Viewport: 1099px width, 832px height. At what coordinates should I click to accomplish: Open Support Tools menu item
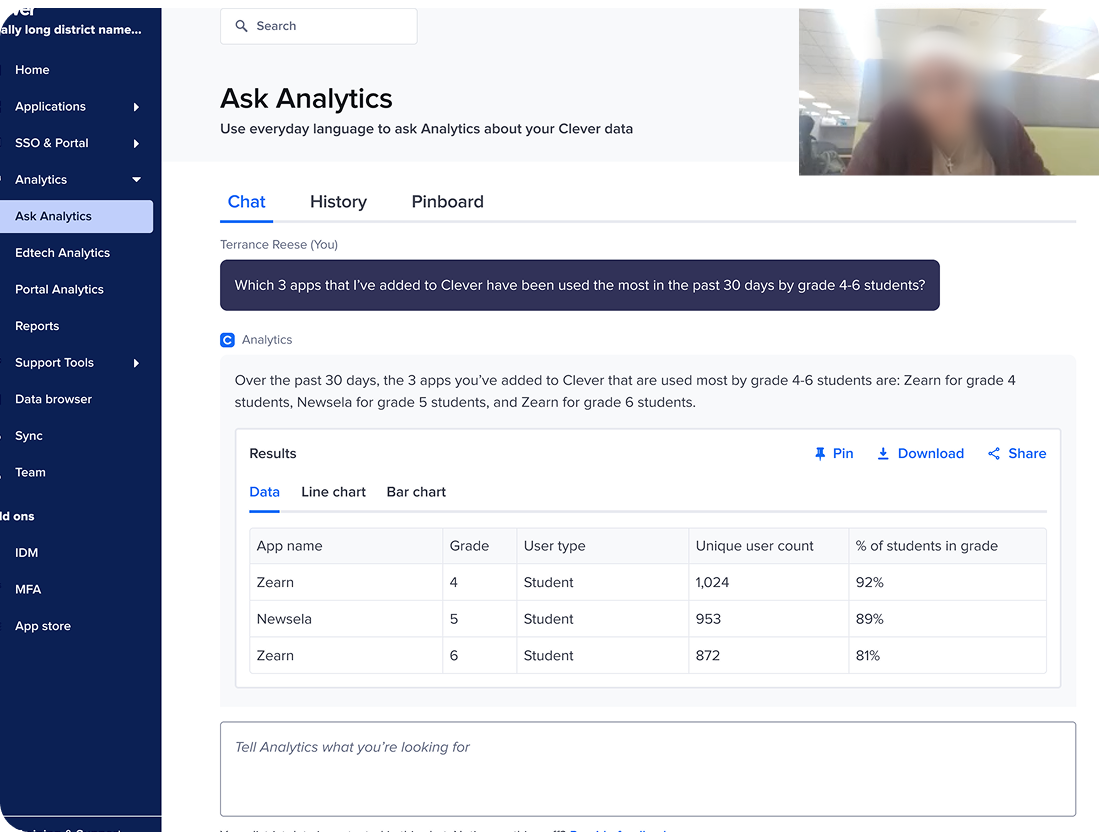pos(55,362)
